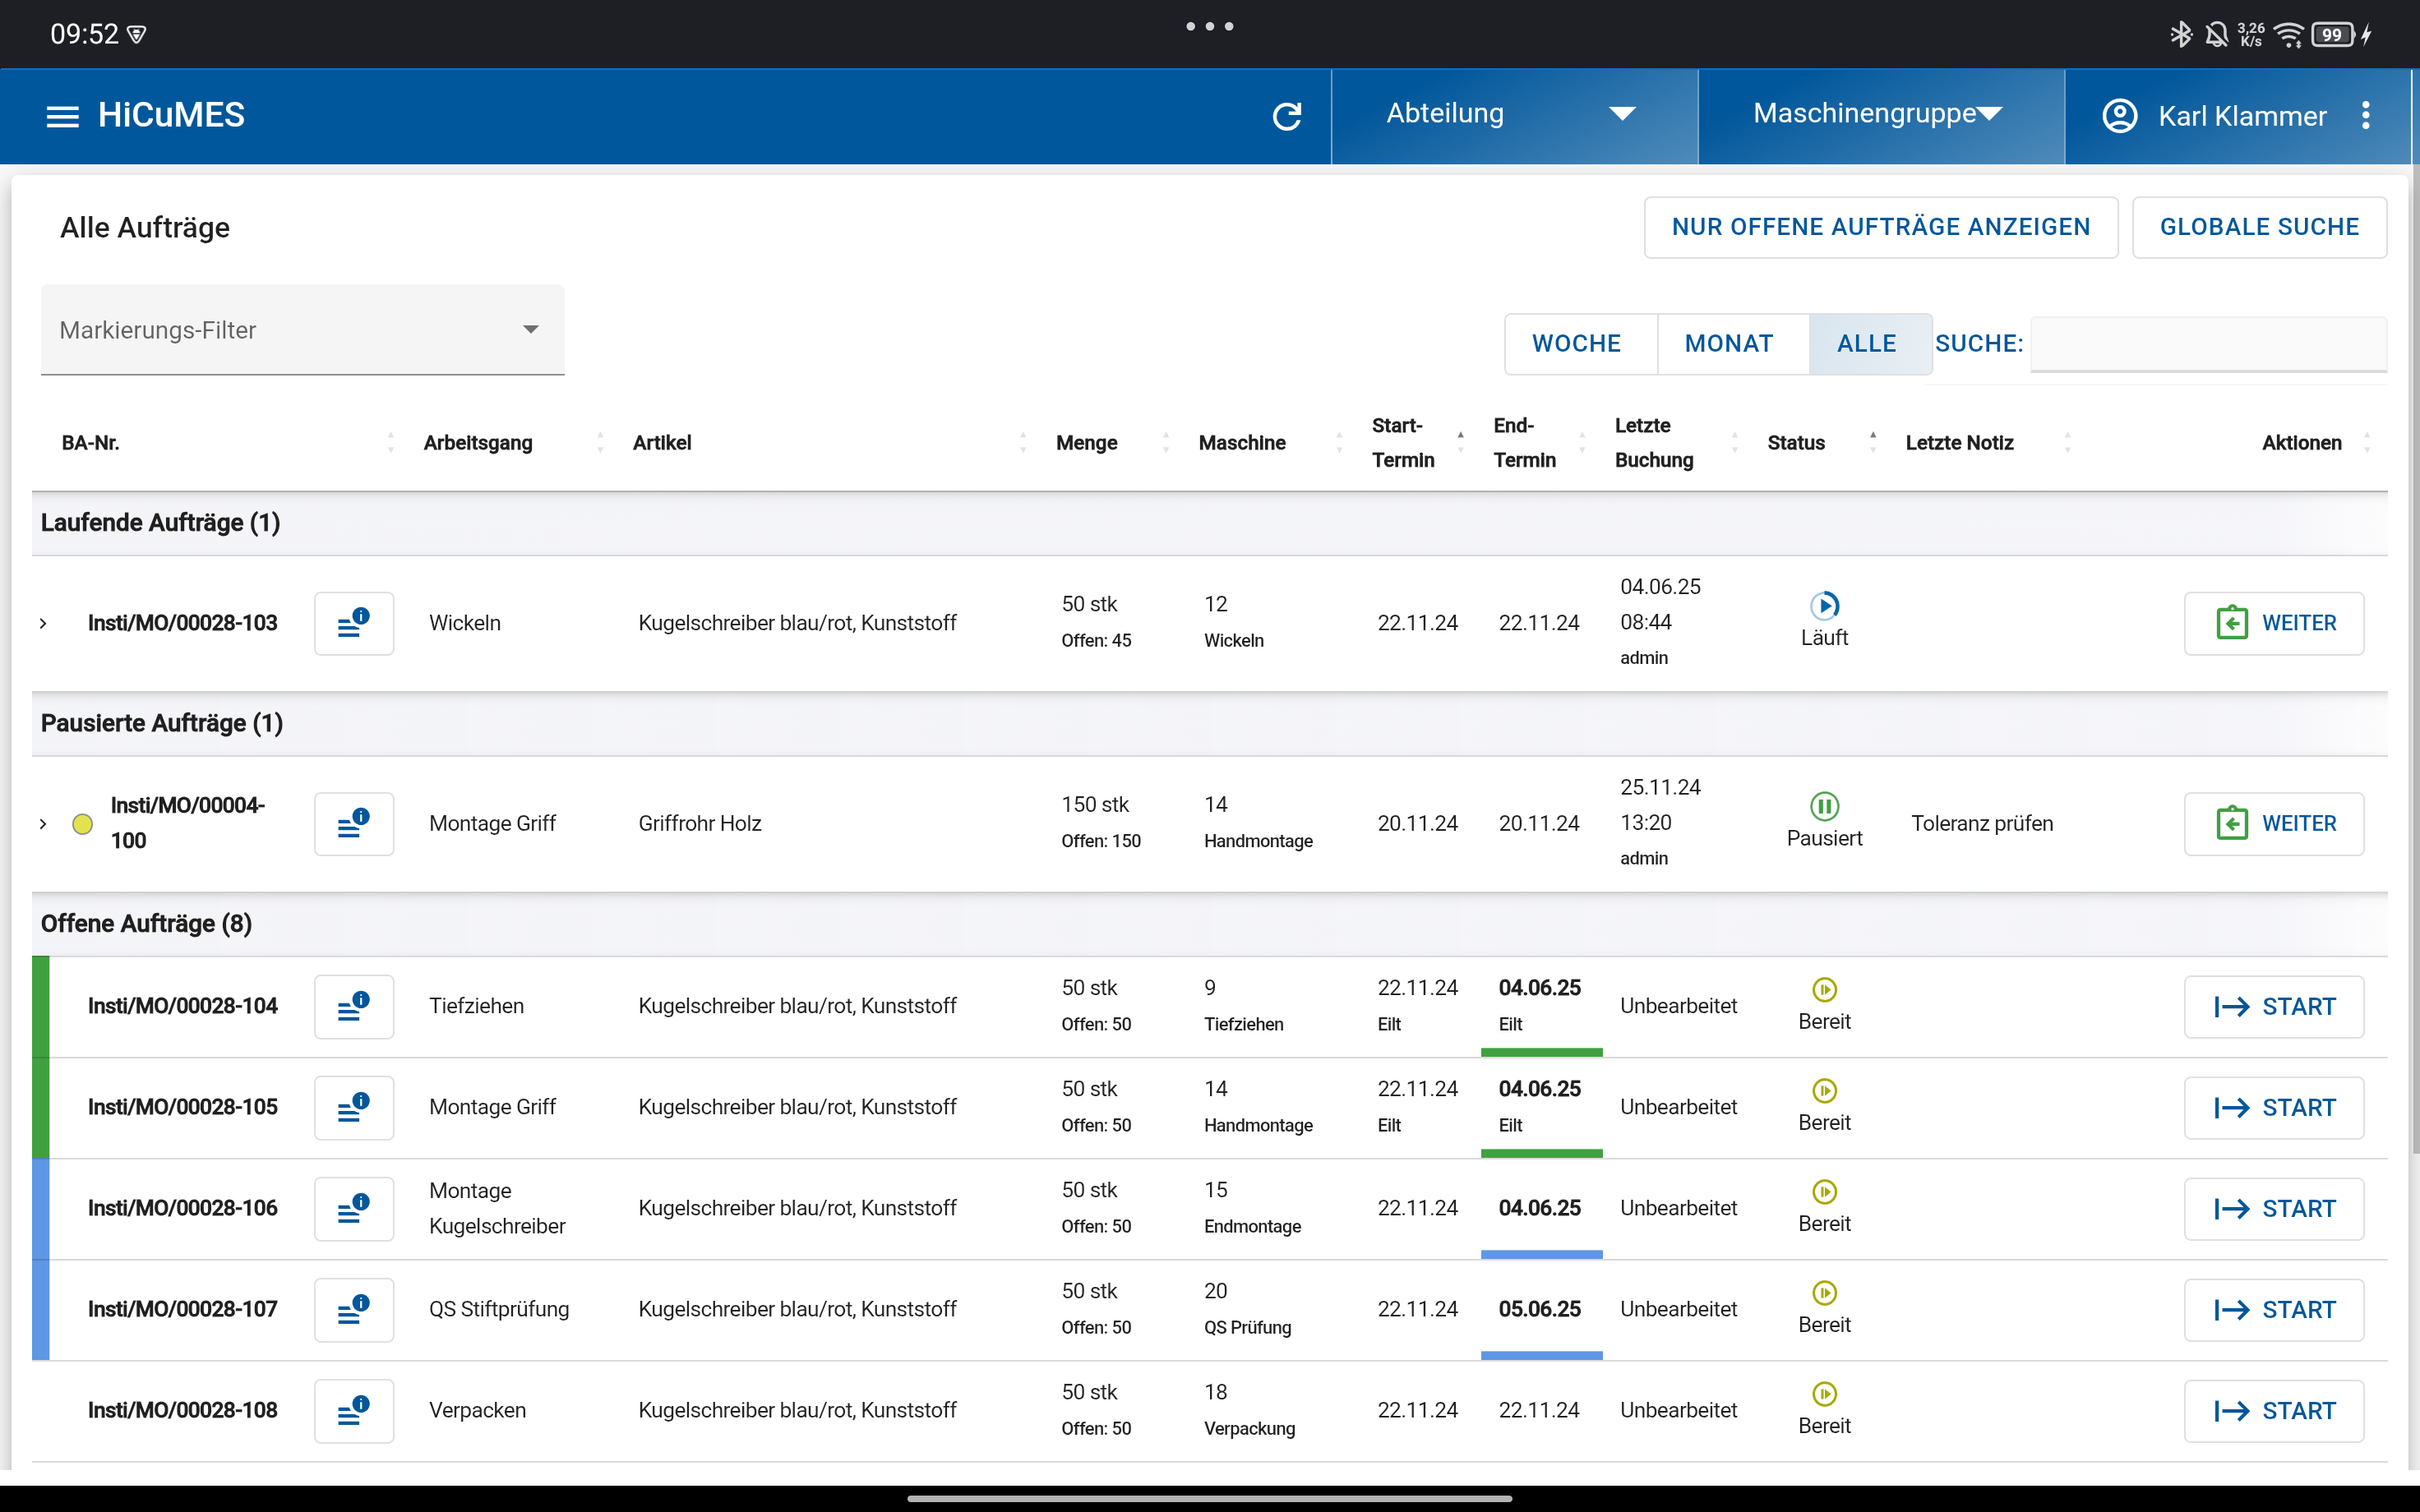Start order Insti/MO/00028-104
Screen dimensions: 2420x1512
pyautogui.click(x=2273, y=1006)
